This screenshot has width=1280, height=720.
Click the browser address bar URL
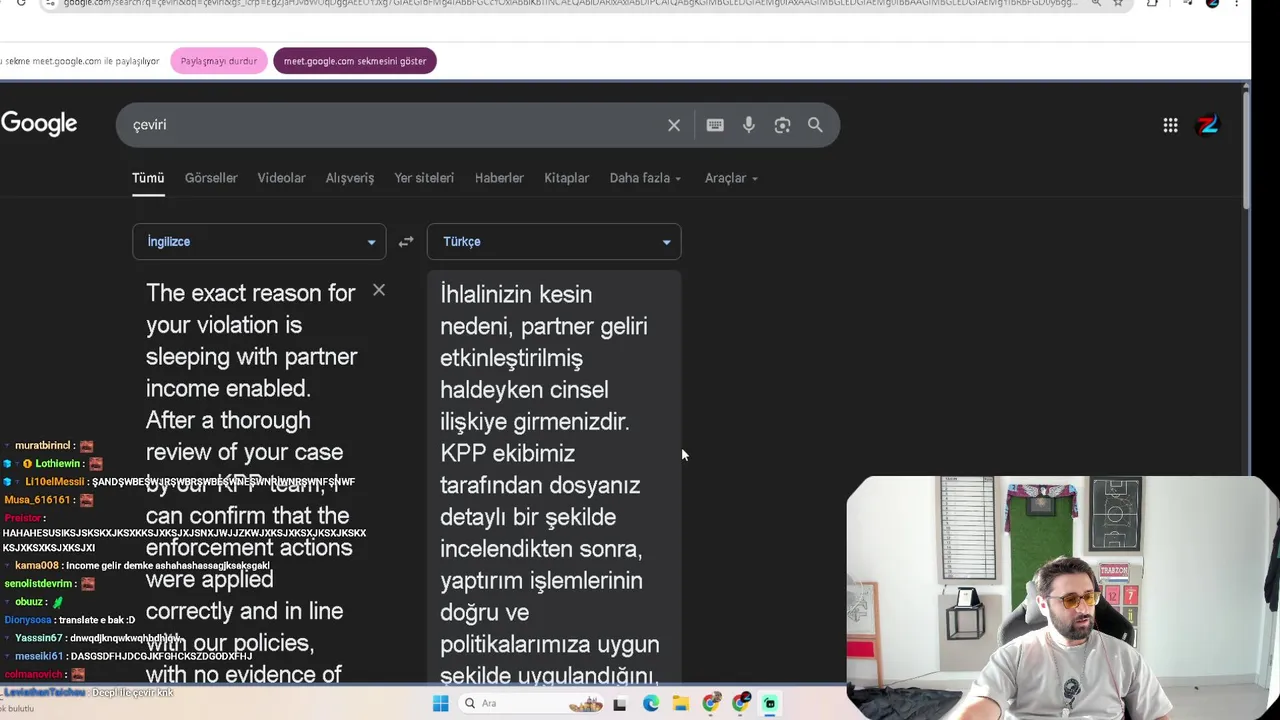point(570,3)
